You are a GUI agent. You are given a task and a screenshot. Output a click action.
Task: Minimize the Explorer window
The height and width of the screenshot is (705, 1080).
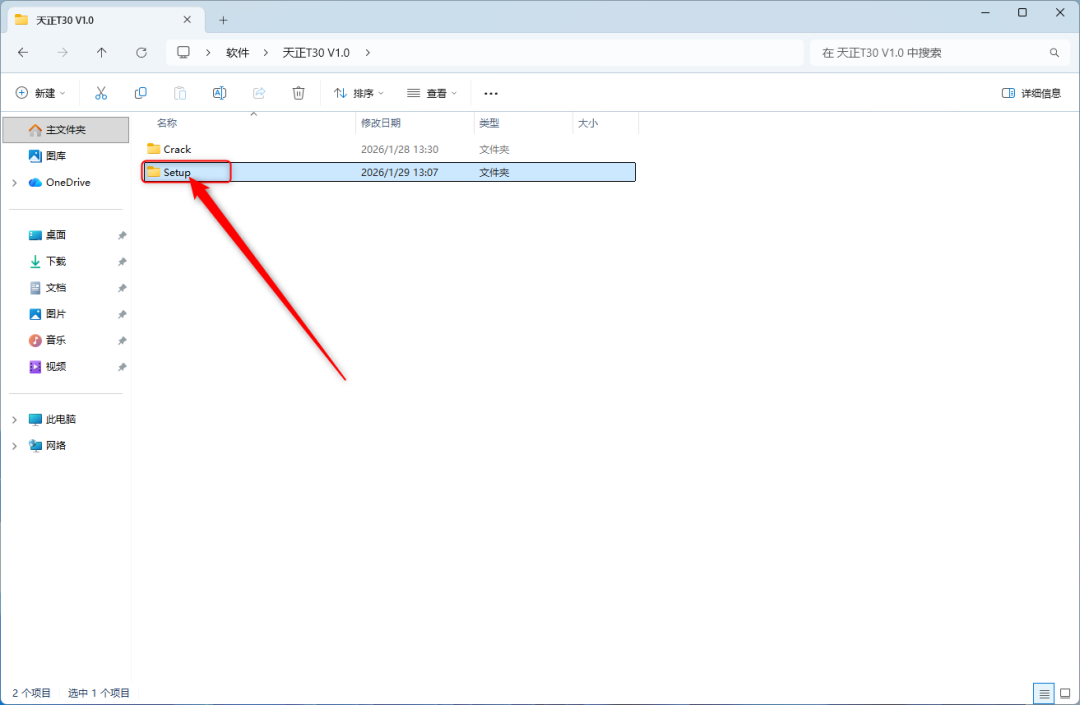986,12
